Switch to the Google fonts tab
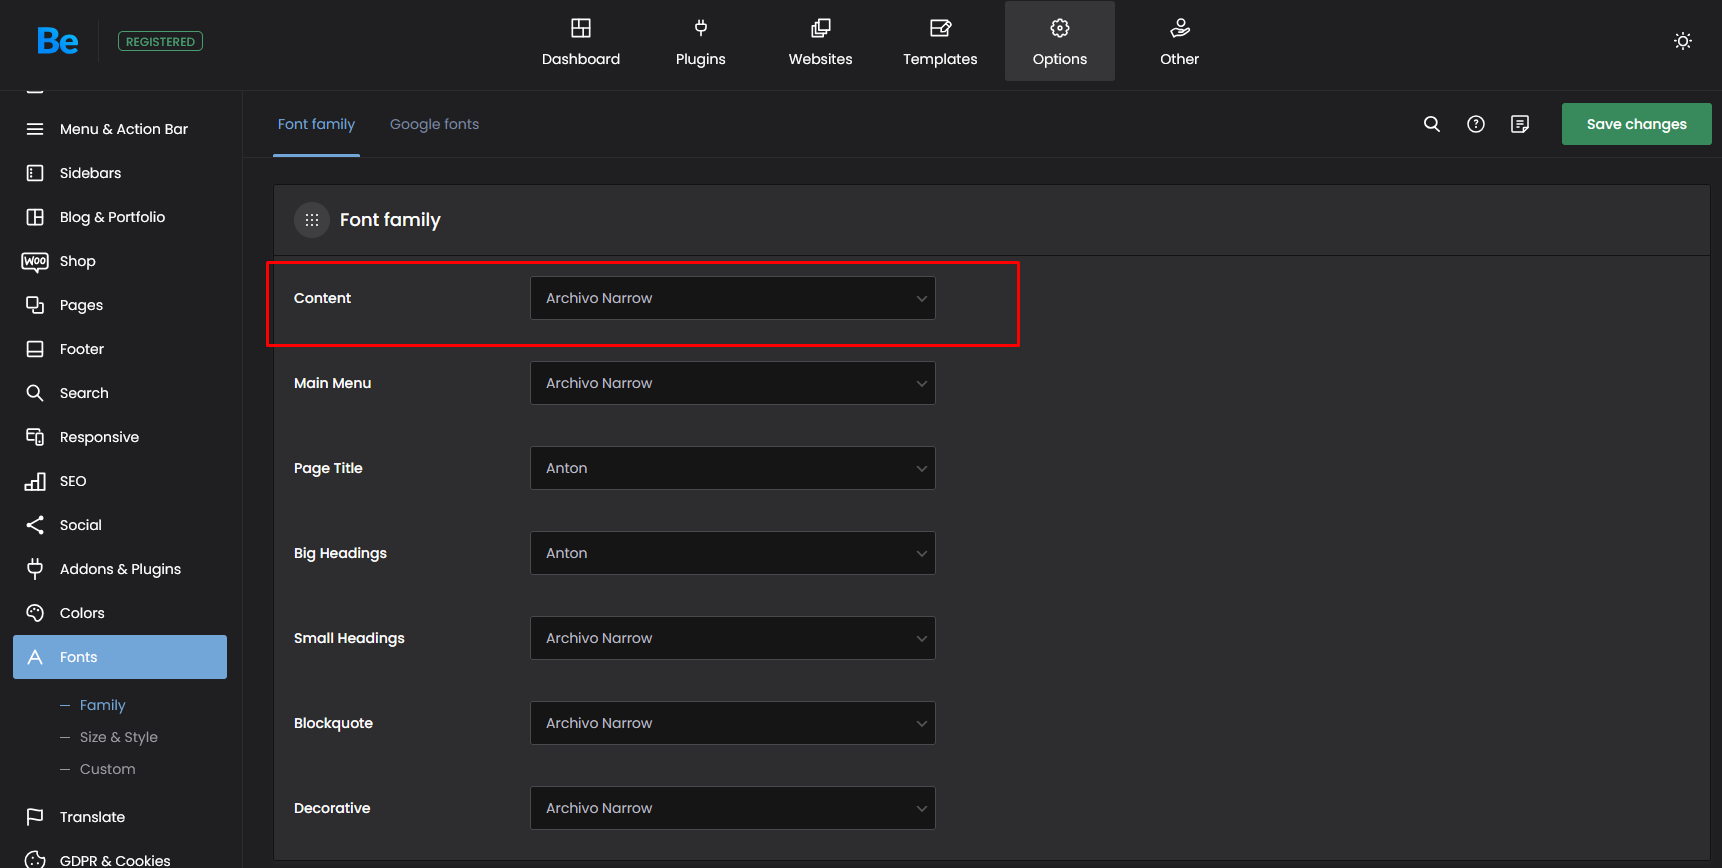1722x868 pixels. (x=434, y=124)
